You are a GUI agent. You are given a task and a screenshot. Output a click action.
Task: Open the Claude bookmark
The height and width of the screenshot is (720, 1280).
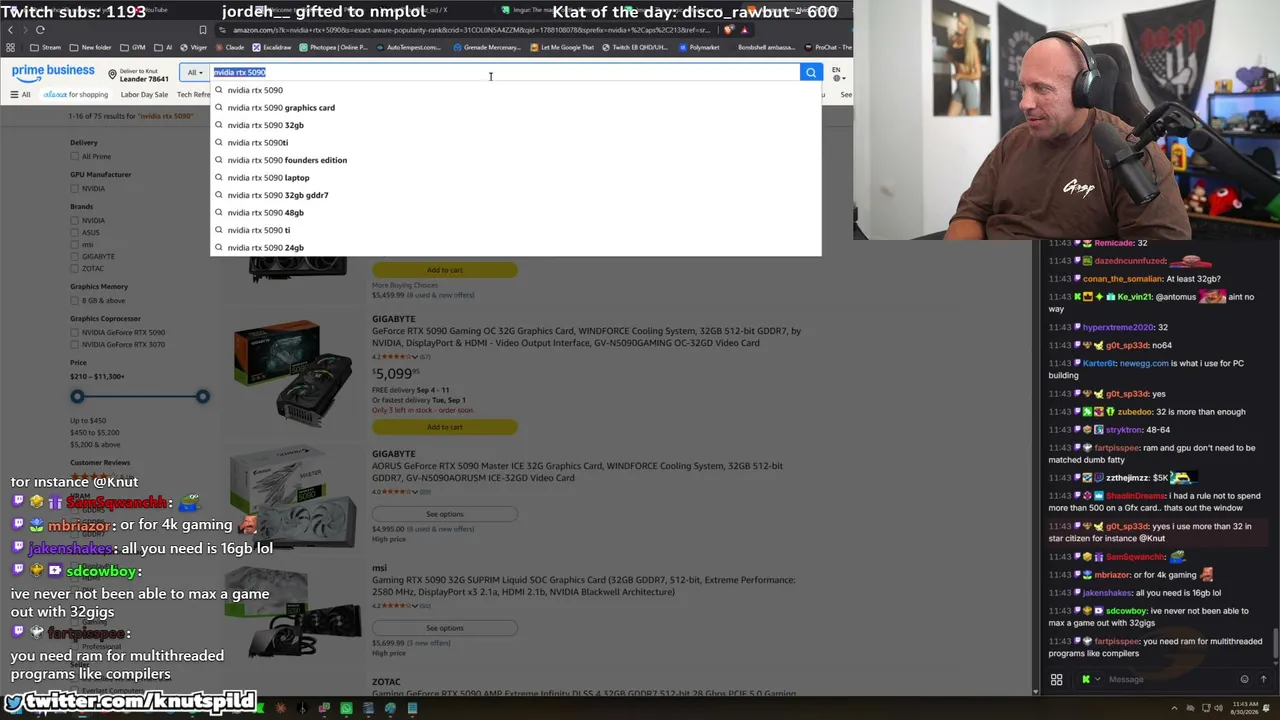pyautogui.click(x=231, y=47)
